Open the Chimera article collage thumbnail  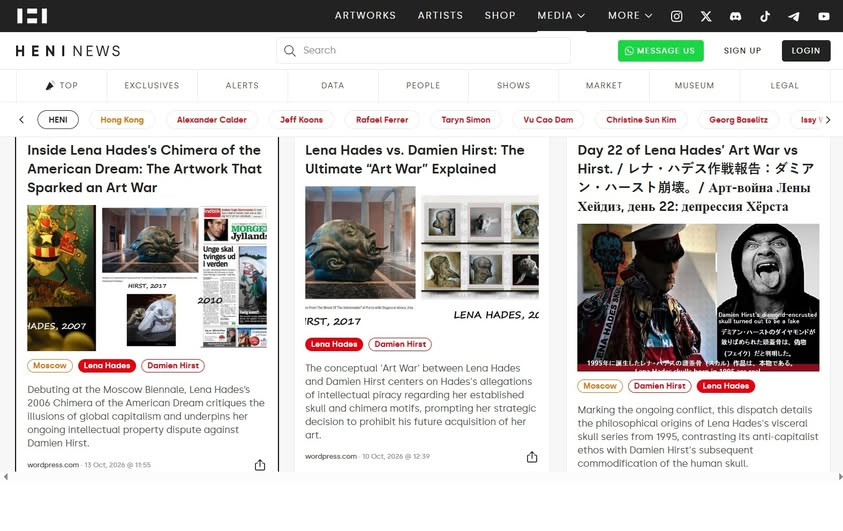[147, 278]
